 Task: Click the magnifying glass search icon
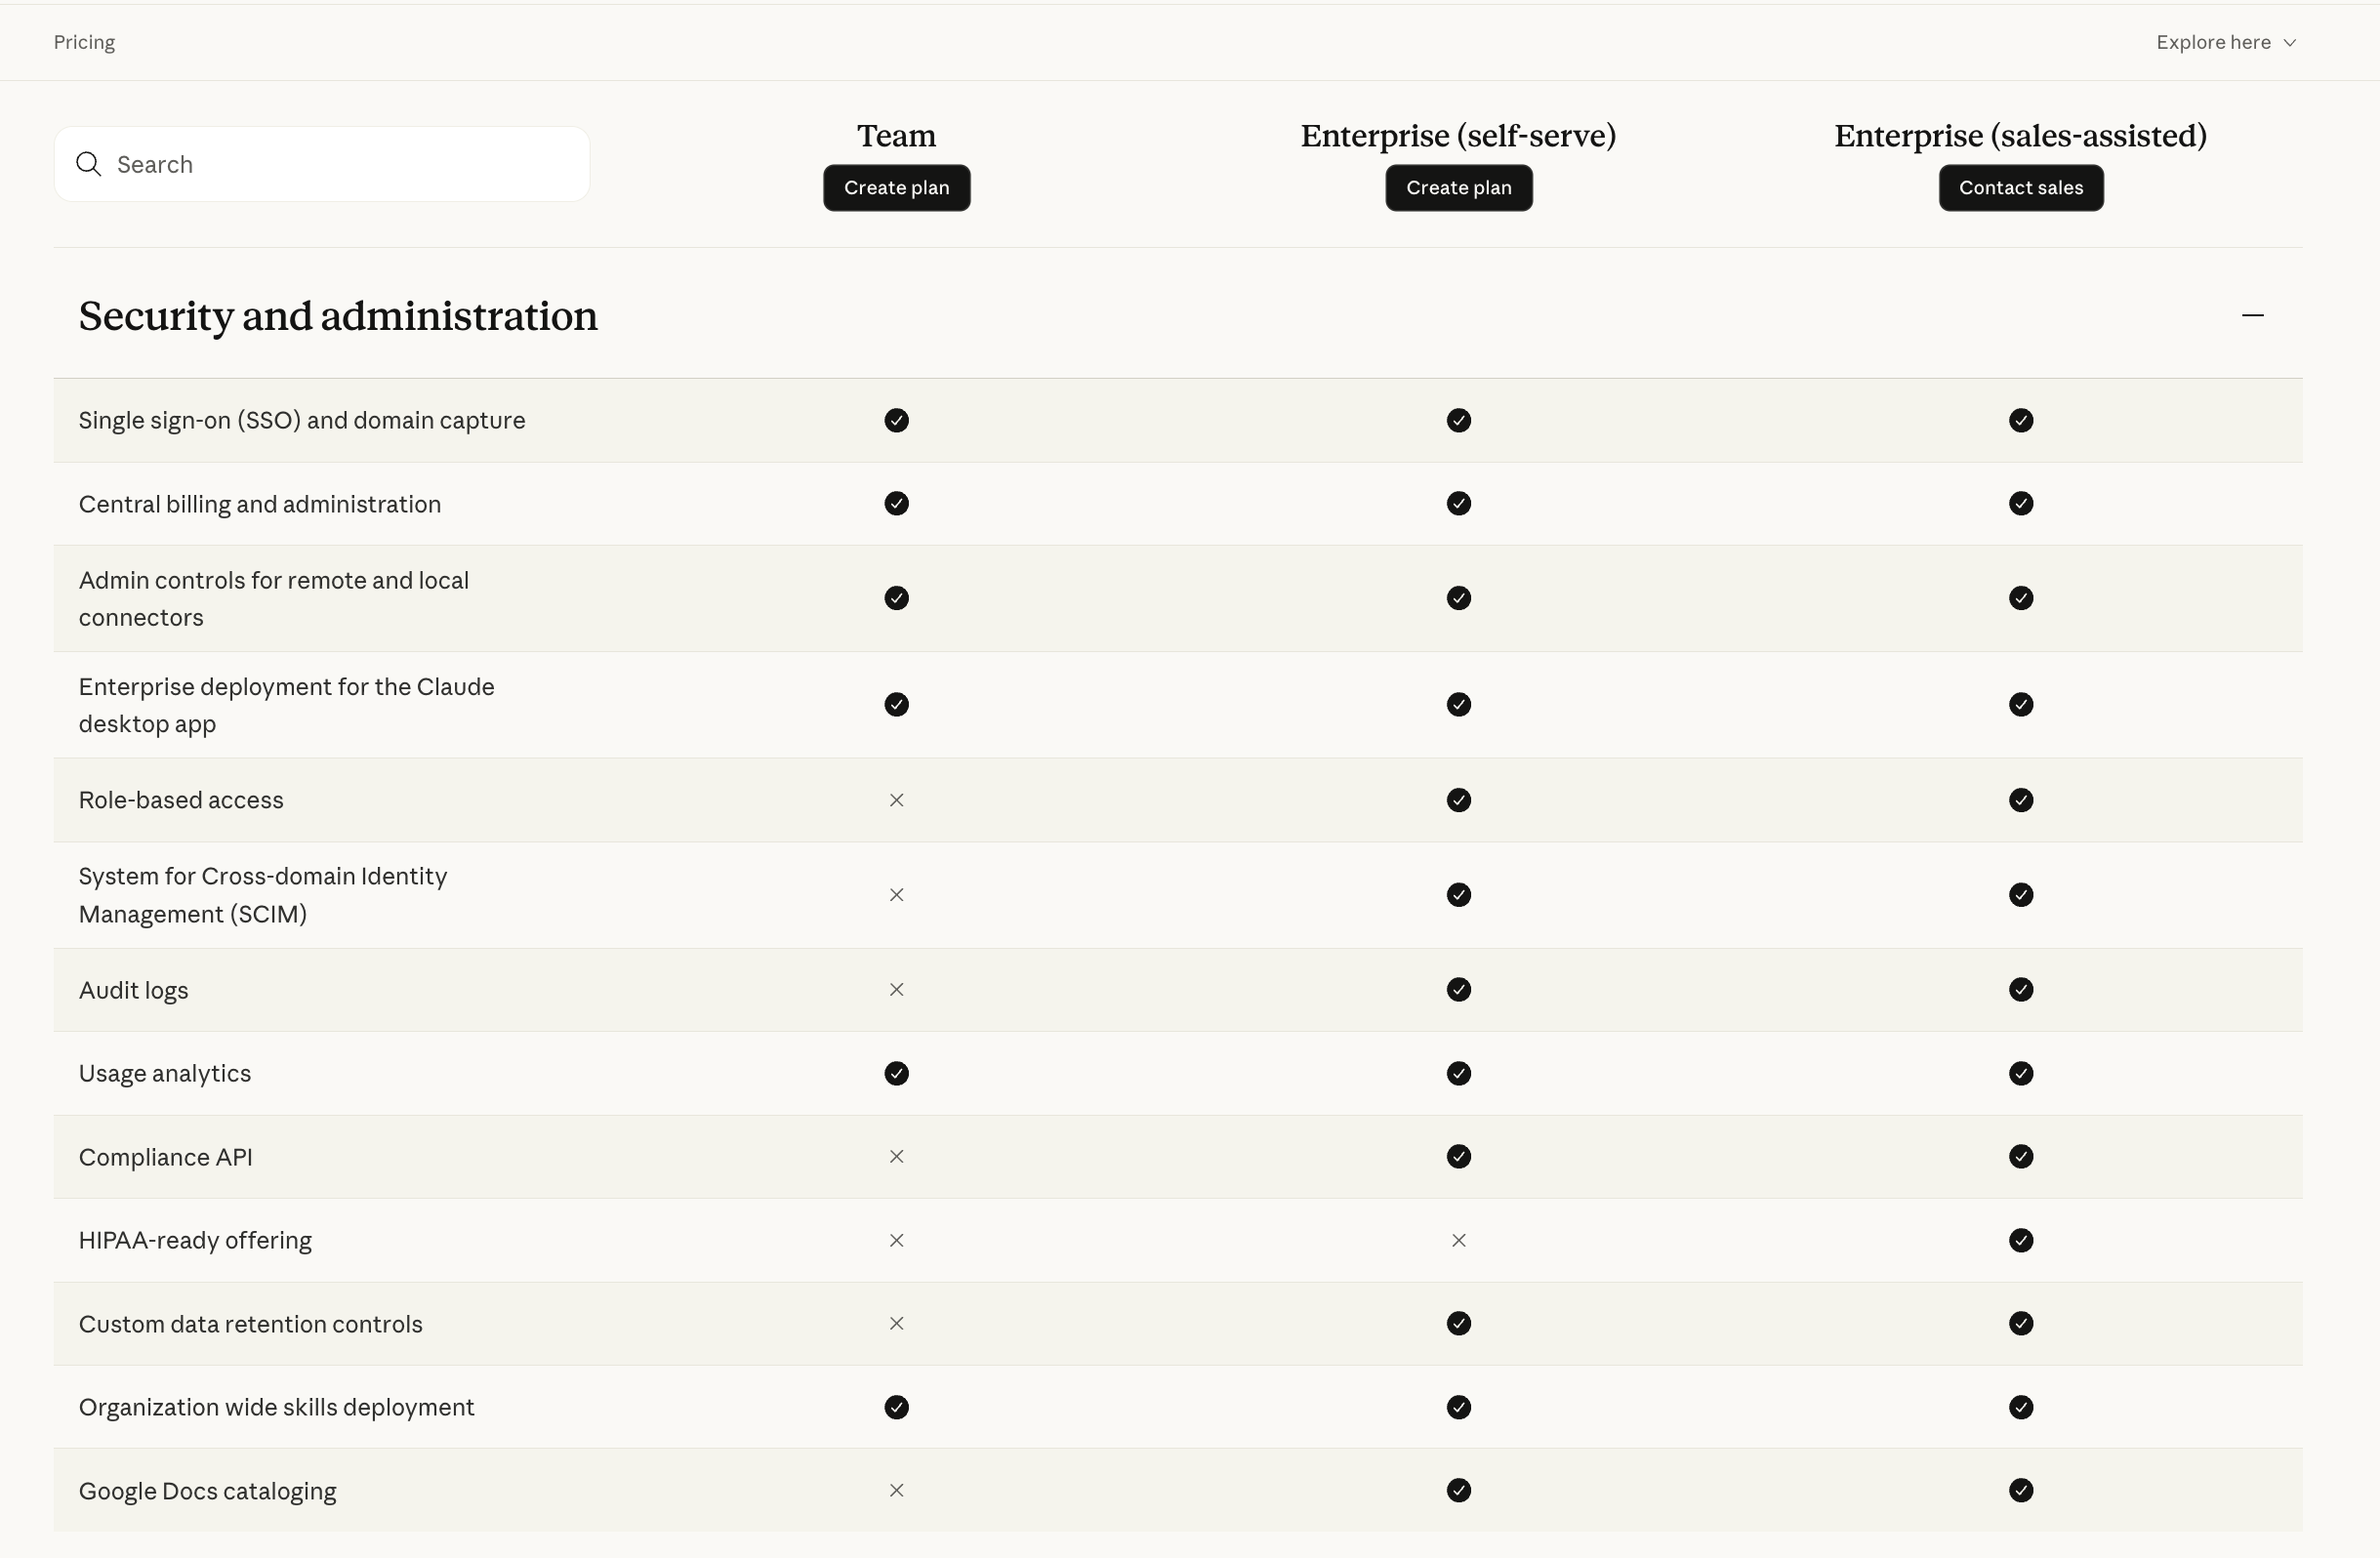89,164
